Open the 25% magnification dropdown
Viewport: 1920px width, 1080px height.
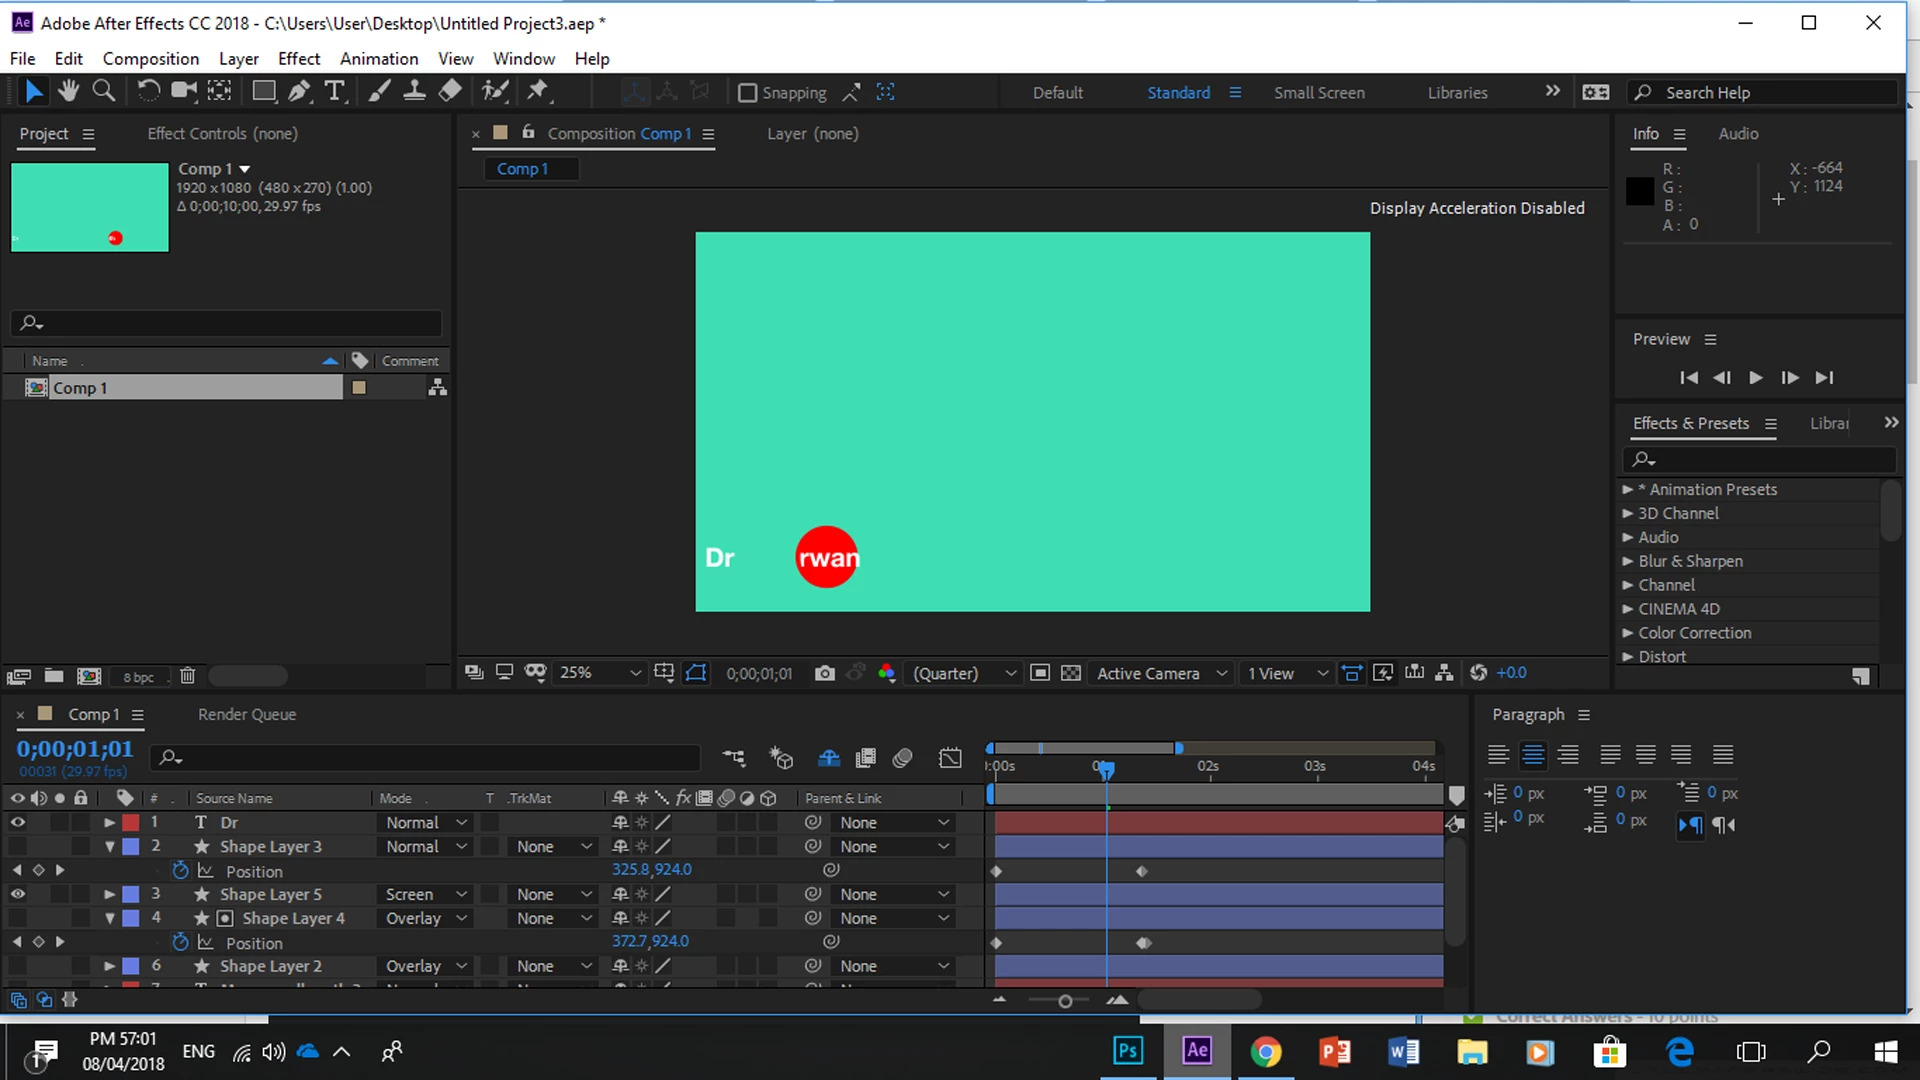click(600, 673)
